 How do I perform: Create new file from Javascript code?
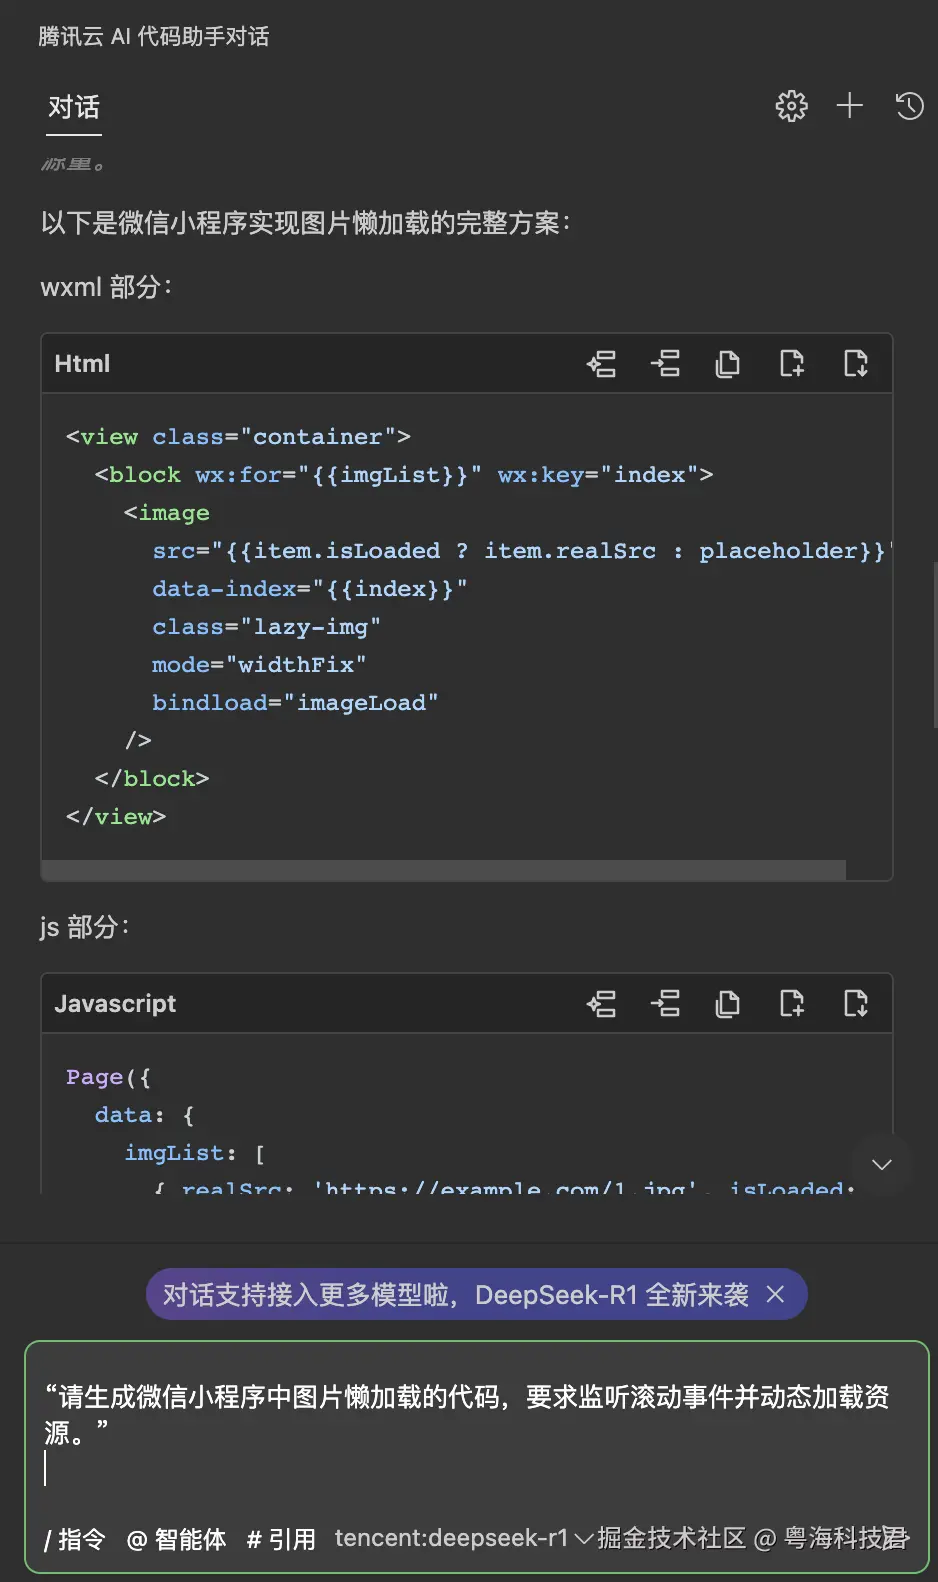(x=791, y=1003)
